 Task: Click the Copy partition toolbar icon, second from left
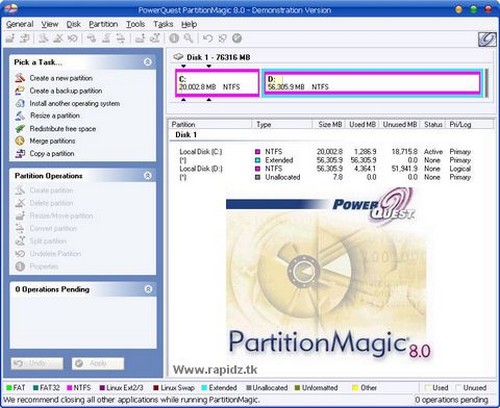pyautogui.click(x=24, y=38)
